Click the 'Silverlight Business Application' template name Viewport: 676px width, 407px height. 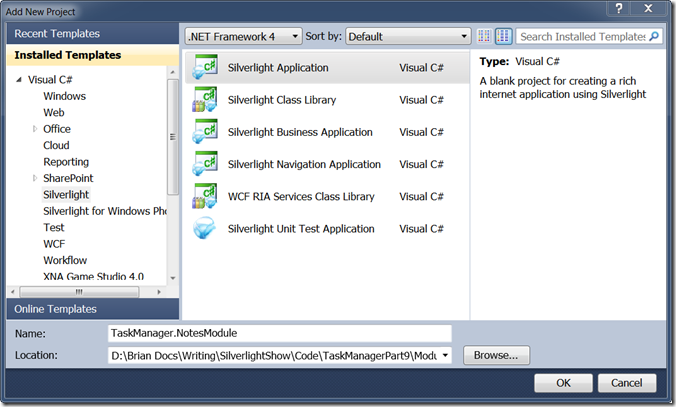(x=300, y=132)
